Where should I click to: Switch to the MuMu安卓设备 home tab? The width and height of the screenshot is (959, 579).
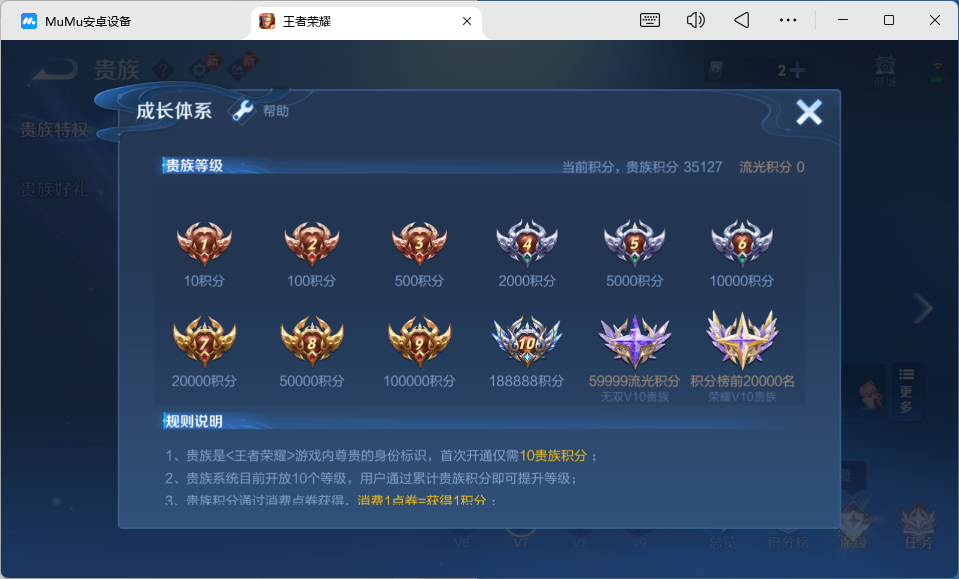click(x=88, y=21)
